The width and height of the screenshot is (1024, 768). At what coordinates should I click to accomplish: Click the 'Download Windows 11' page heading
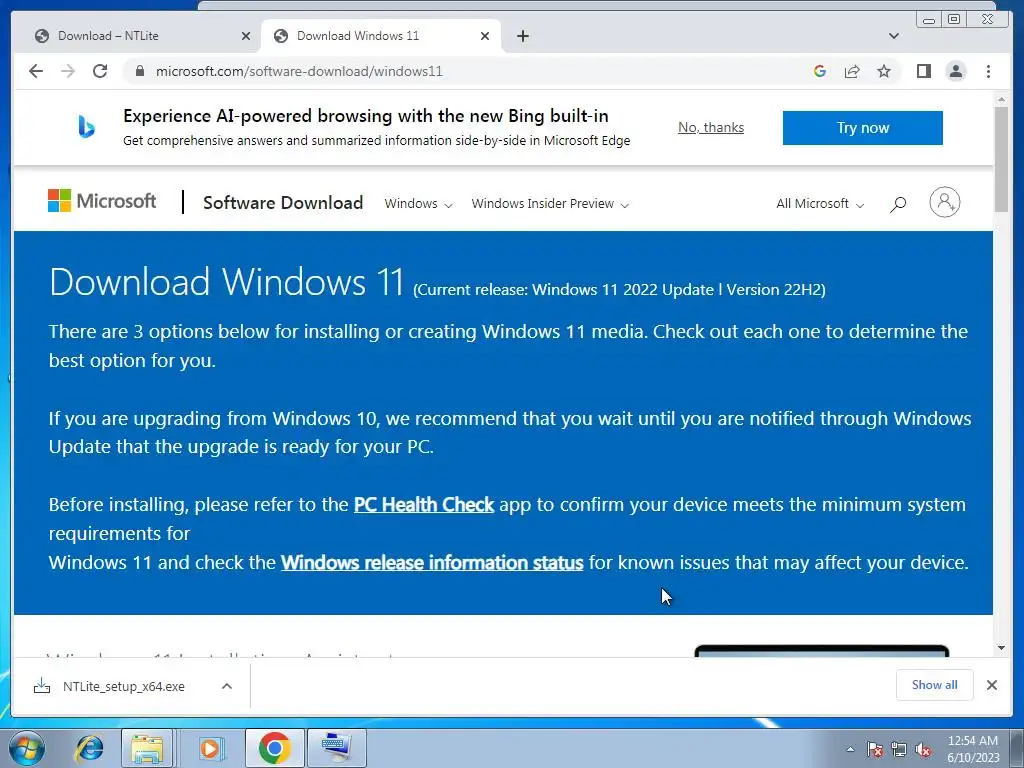(227, 281)
